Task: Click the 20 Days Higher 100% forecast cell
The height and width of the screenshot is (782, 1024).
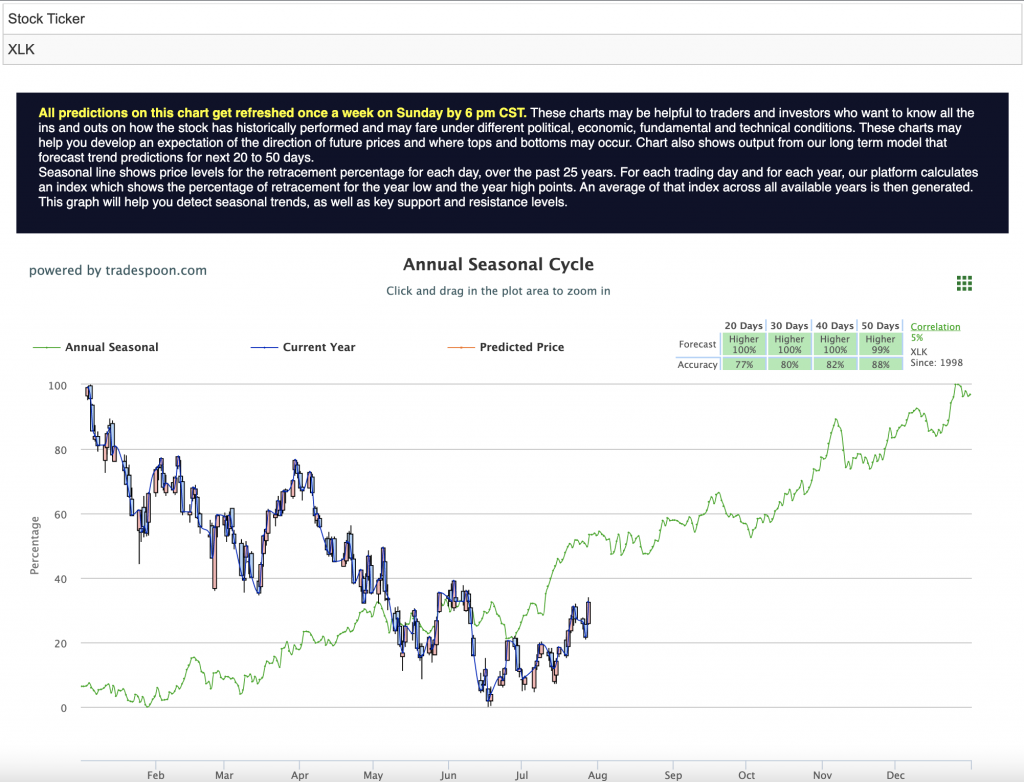Action: [x=744, y=344]
